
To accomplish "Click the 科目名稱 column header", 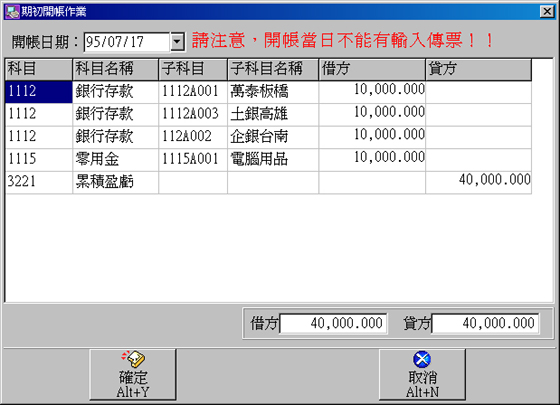I will (x=115, y=69).
